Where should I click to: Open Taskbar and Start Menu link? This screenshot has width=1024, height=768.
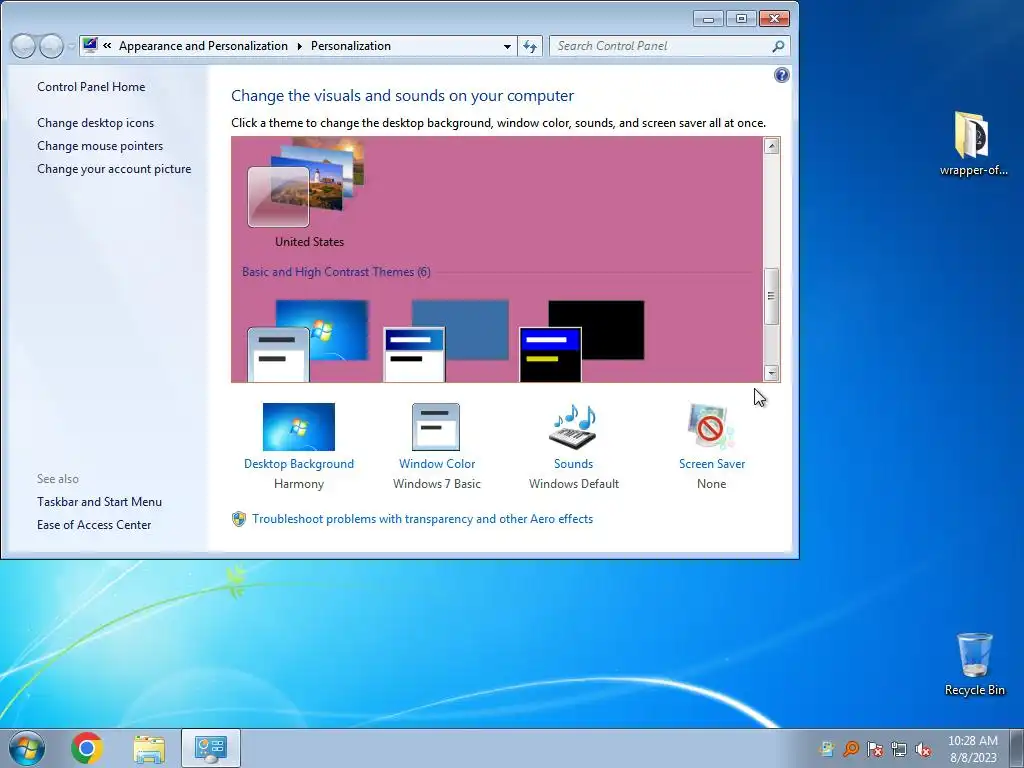pos(99,502)
